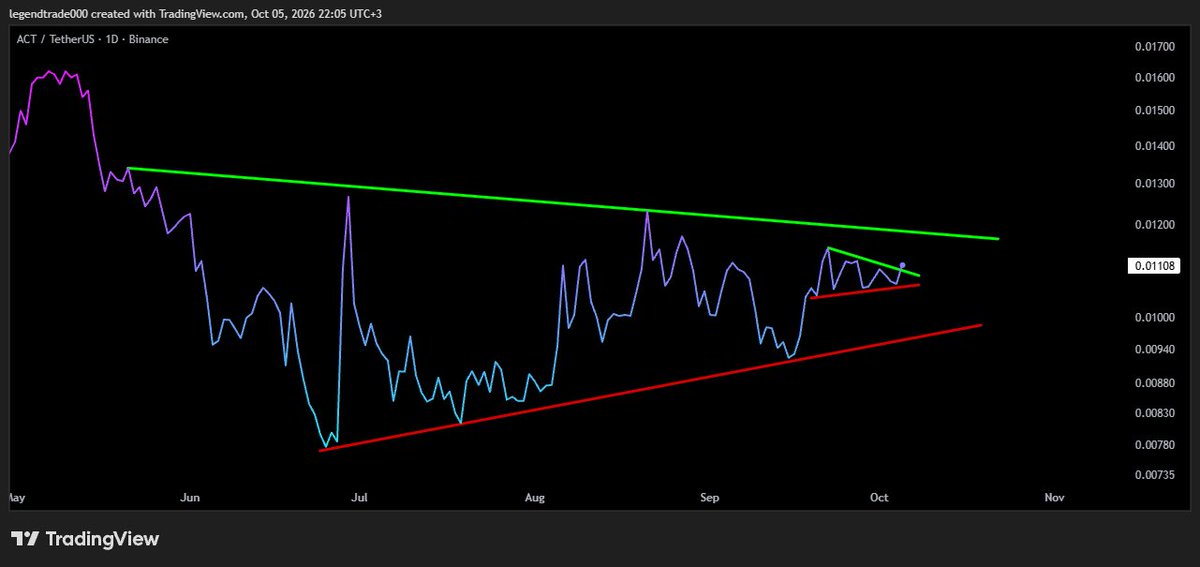Click the 0.01000 price axis label
Image resolution: width=1200 pixels, height=567 pixels.
click(1154, 318)
